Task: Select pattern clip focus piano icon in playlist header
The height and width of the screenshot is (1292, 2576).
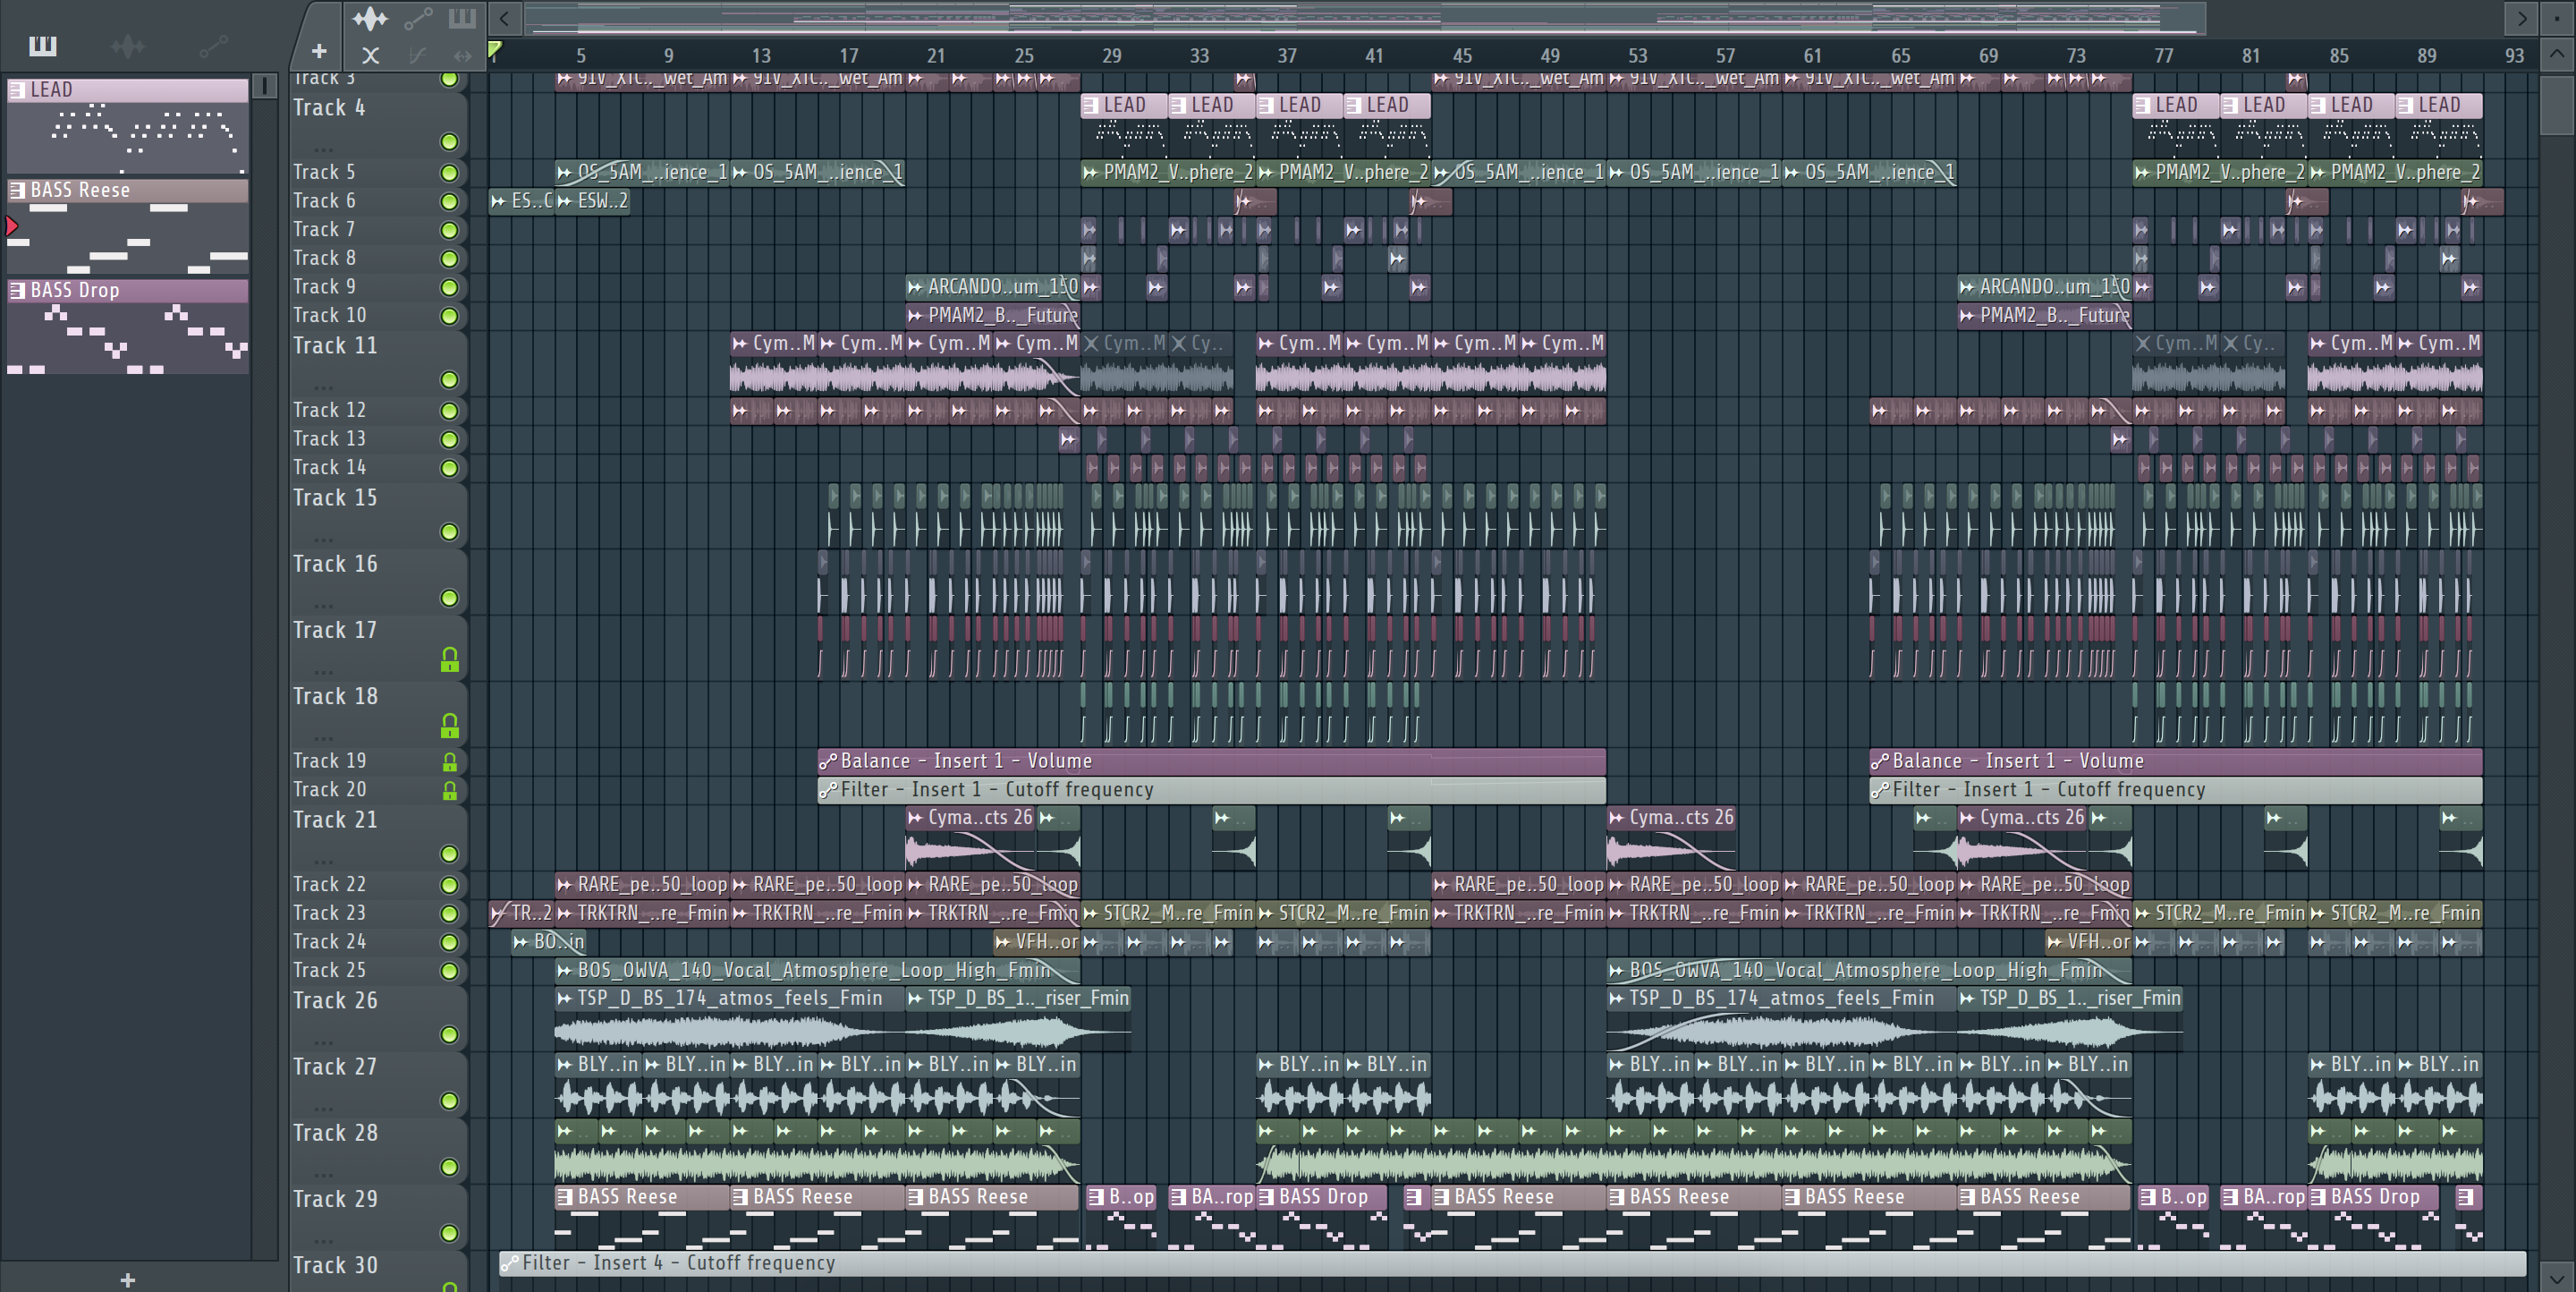Action: pyautogui.click(x=462, y=18)
